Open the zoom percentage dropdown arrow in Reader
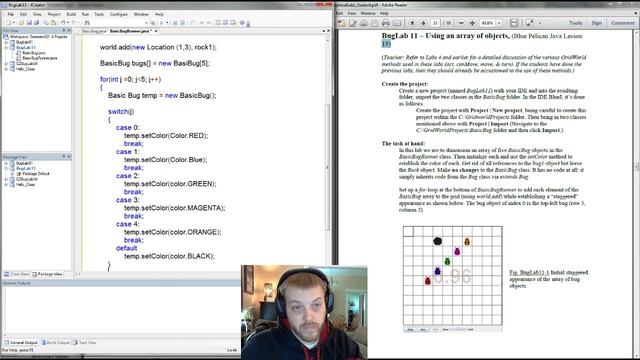This screenshot has height=360, width=640. tap(499, 23)
